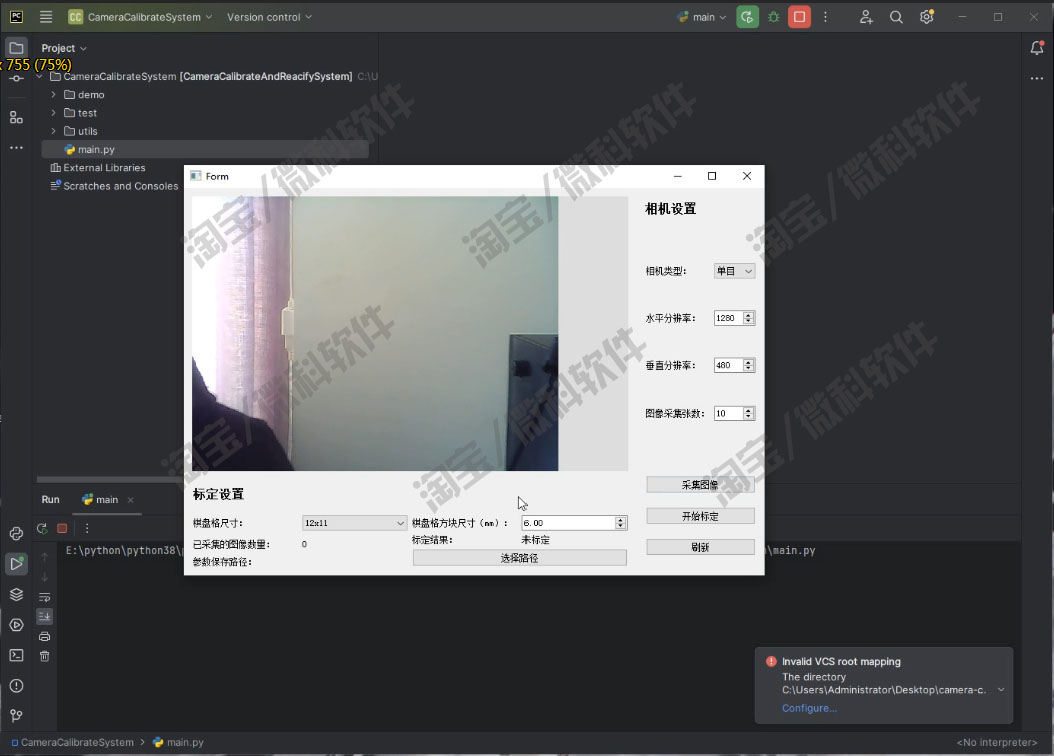Click the 垂直分辨率 input field
The width and height of the screenshot is (1054, 756).
coord(728,366)
